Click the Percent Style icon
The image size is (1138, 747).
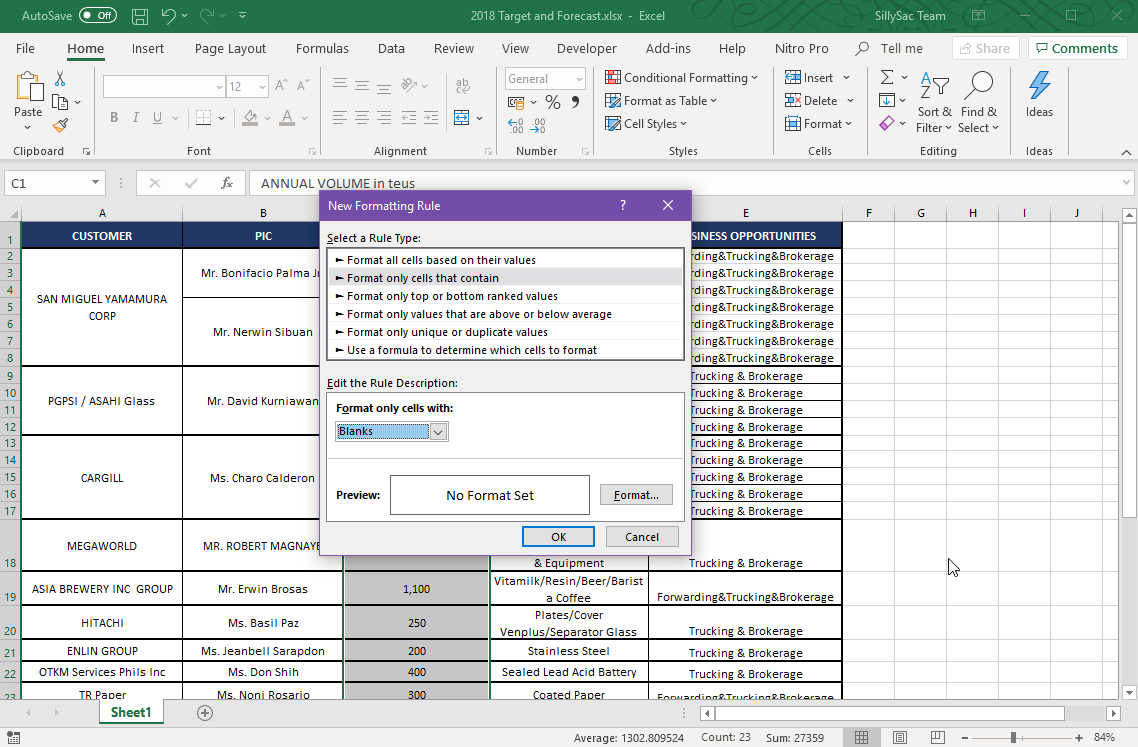pos(553,102)
